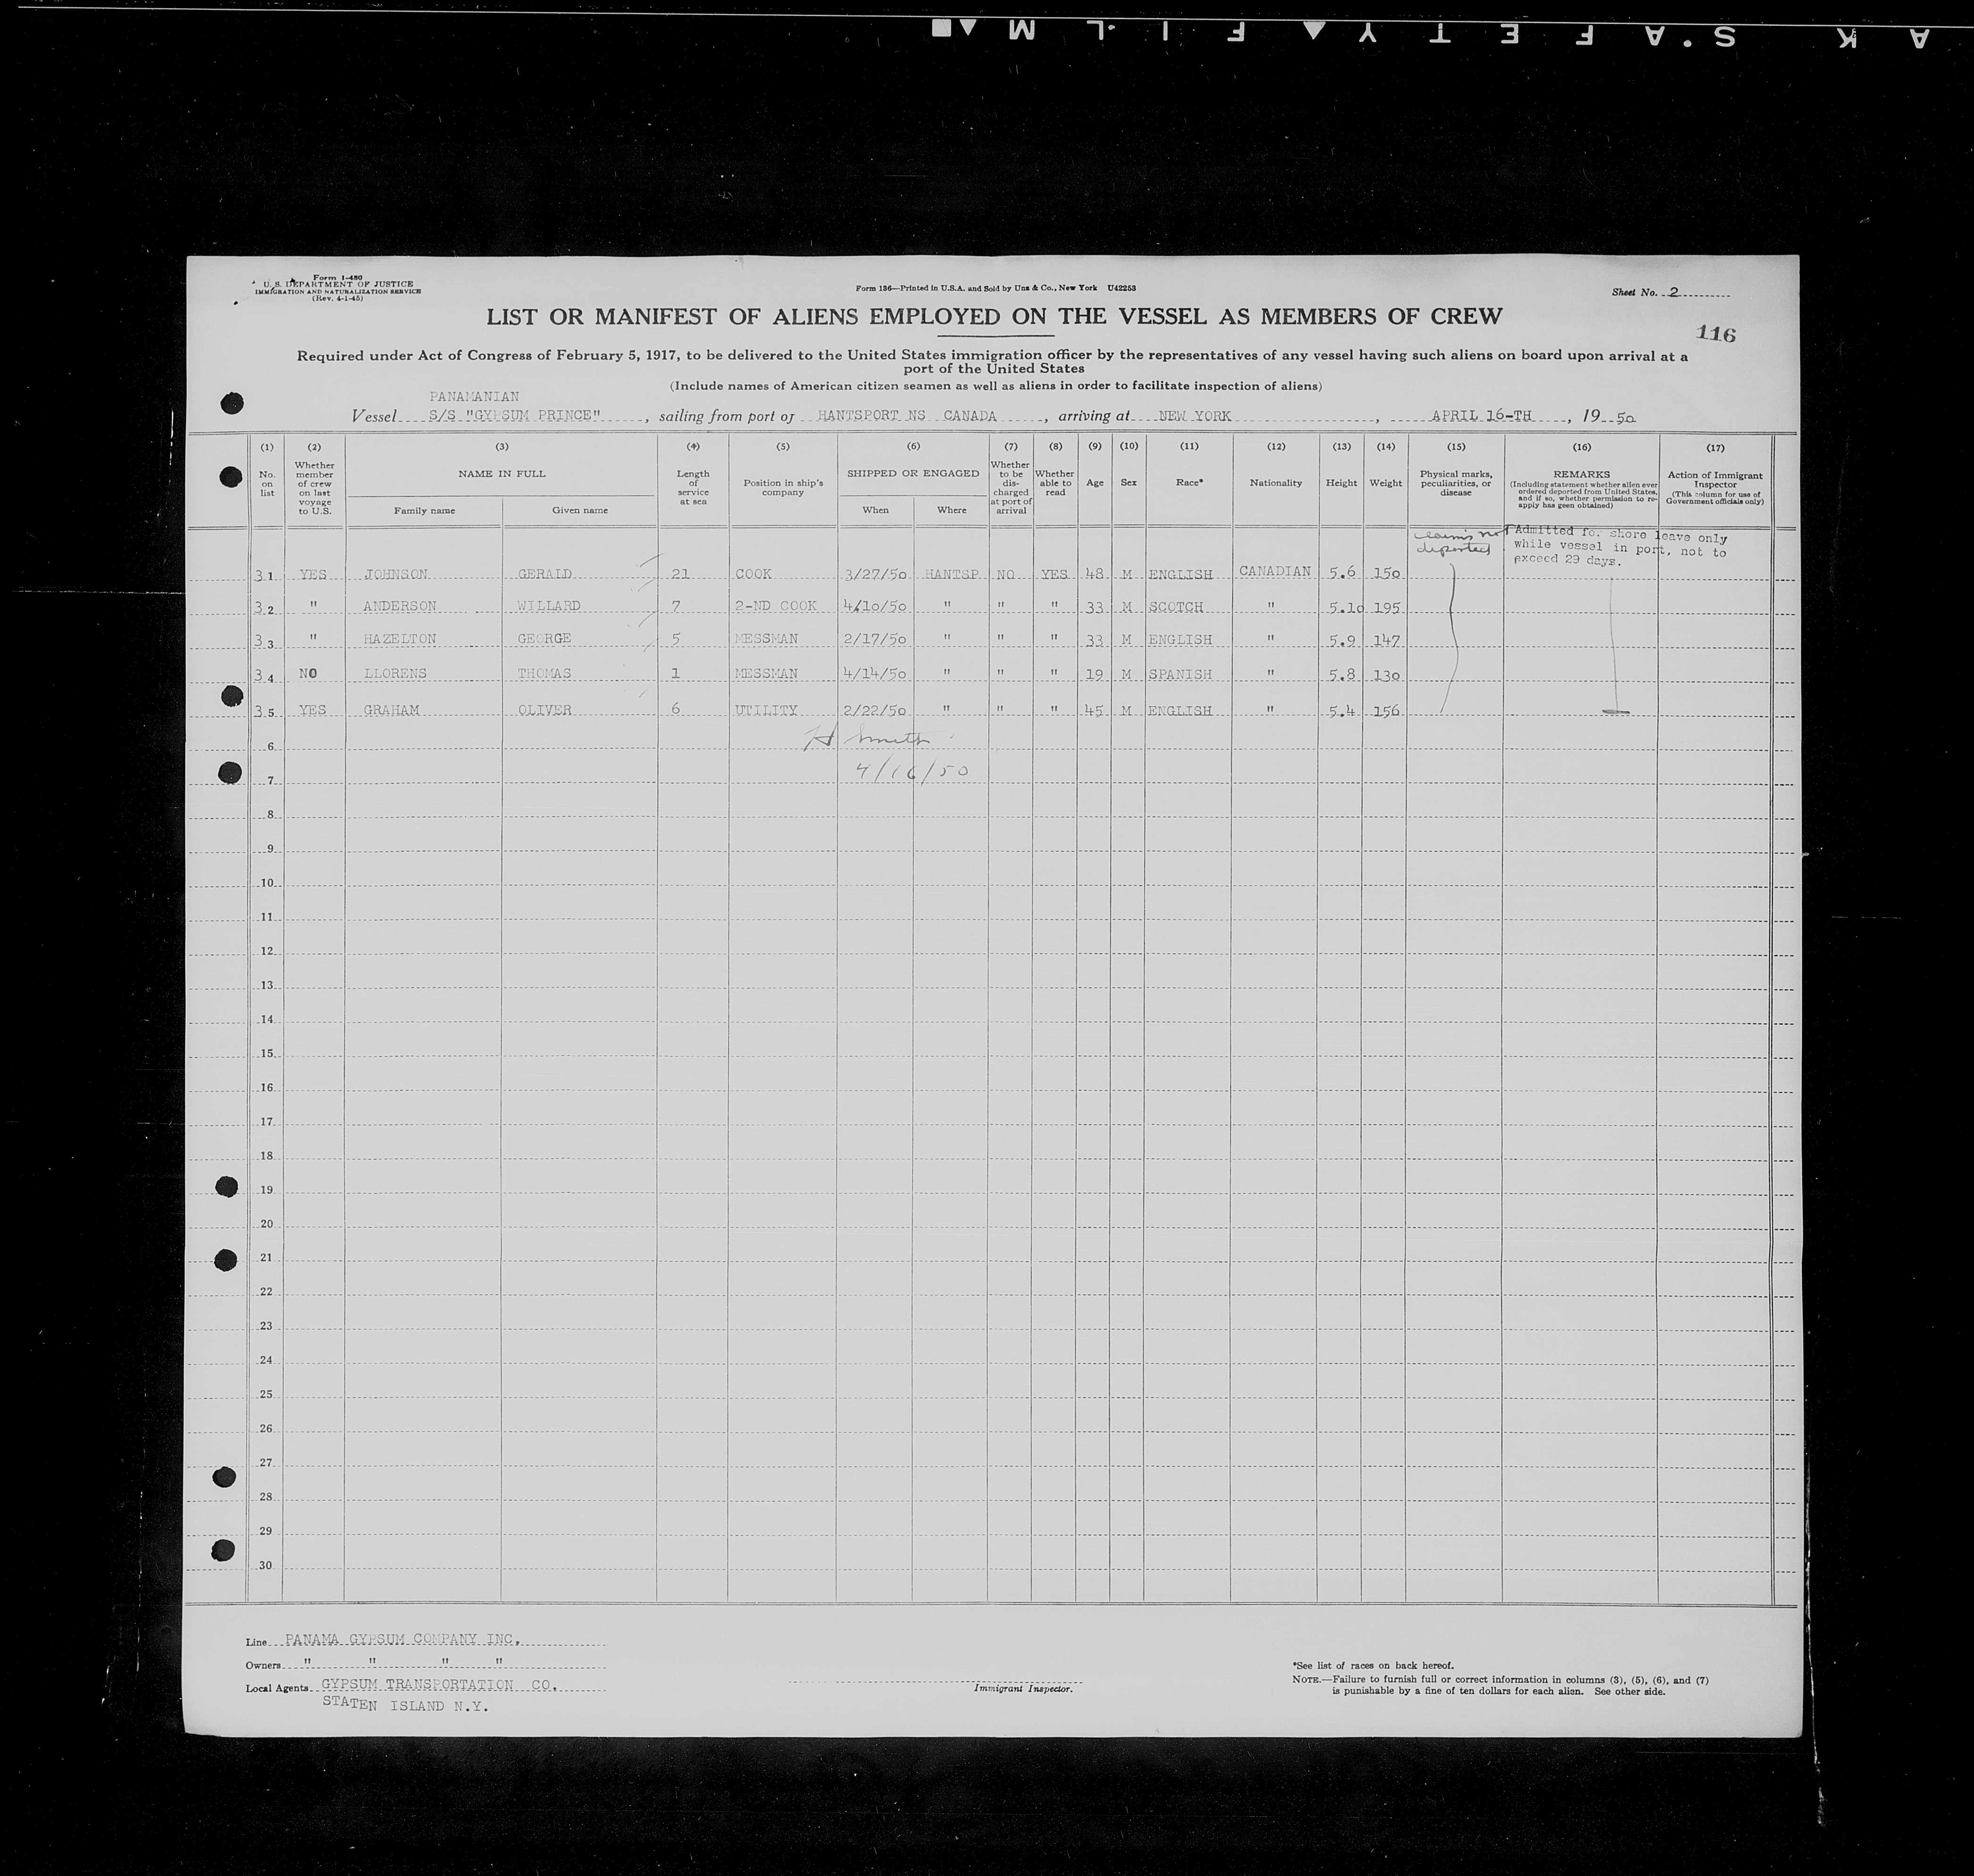The height and width of the screenshot is (1876, 1974).
Task: Click the page number 116
Action: 1716,334
